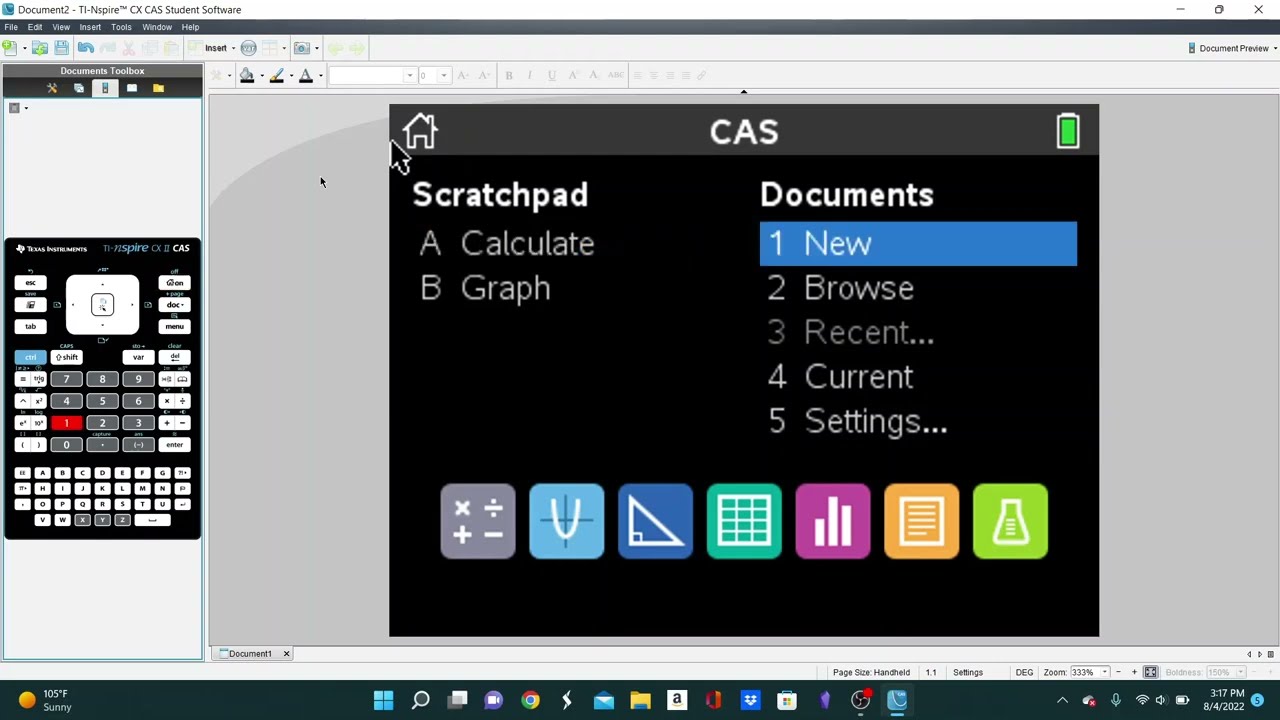The image size is (1280, 720).
Task: Select 4 Current in Documents list
Action: click(918, 377)
